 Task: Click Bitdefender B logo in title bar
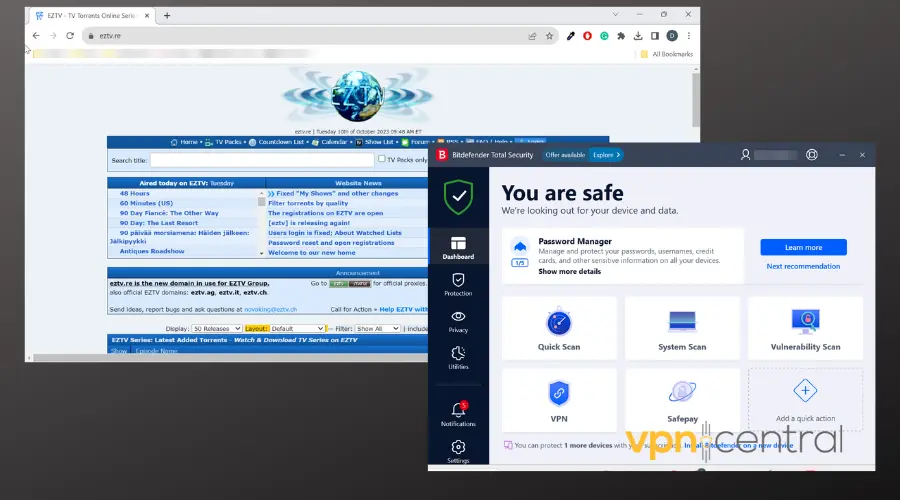(442, 155)
